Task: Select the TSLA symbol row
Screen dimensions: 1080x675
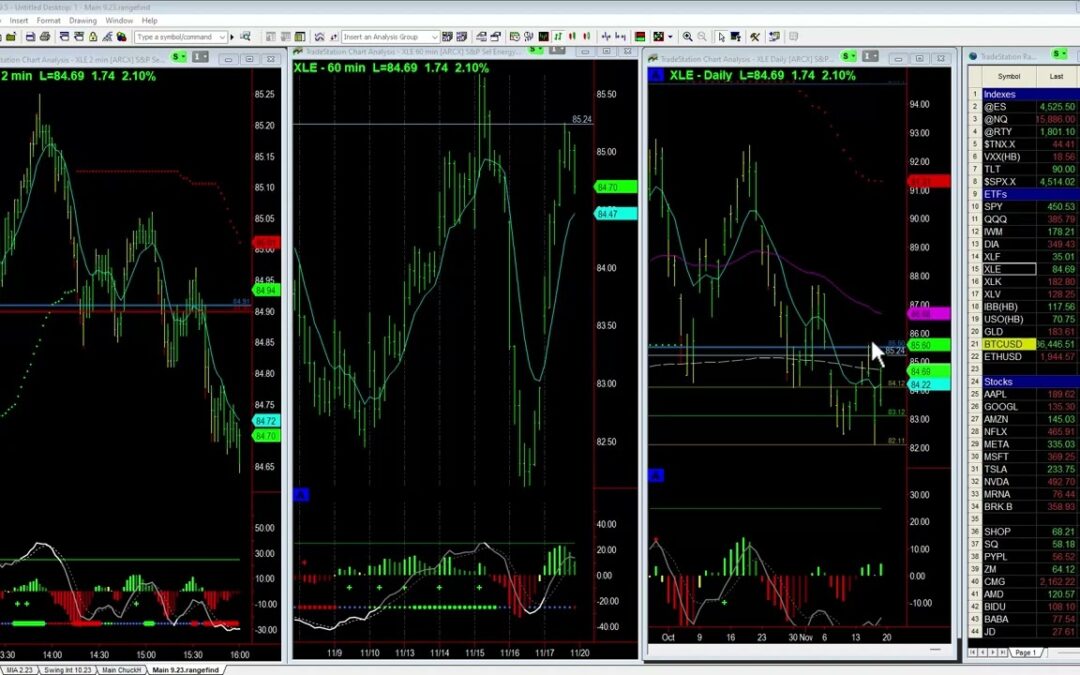Action: click(1029, 469)
